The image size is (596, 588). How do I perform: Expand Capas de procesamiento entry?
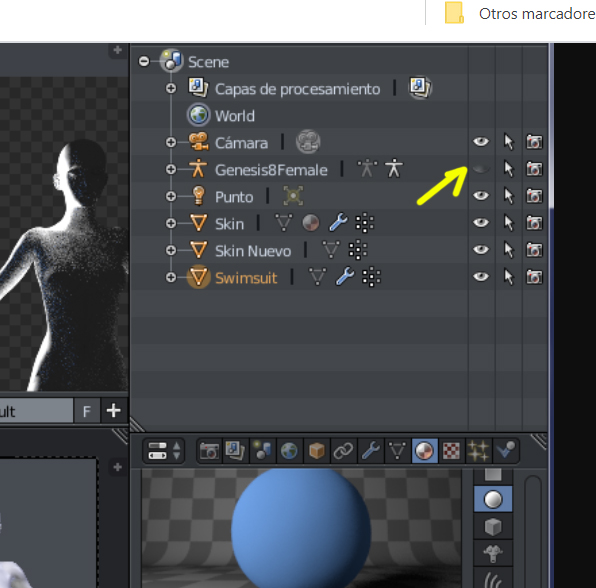click(x=171, y=88)
